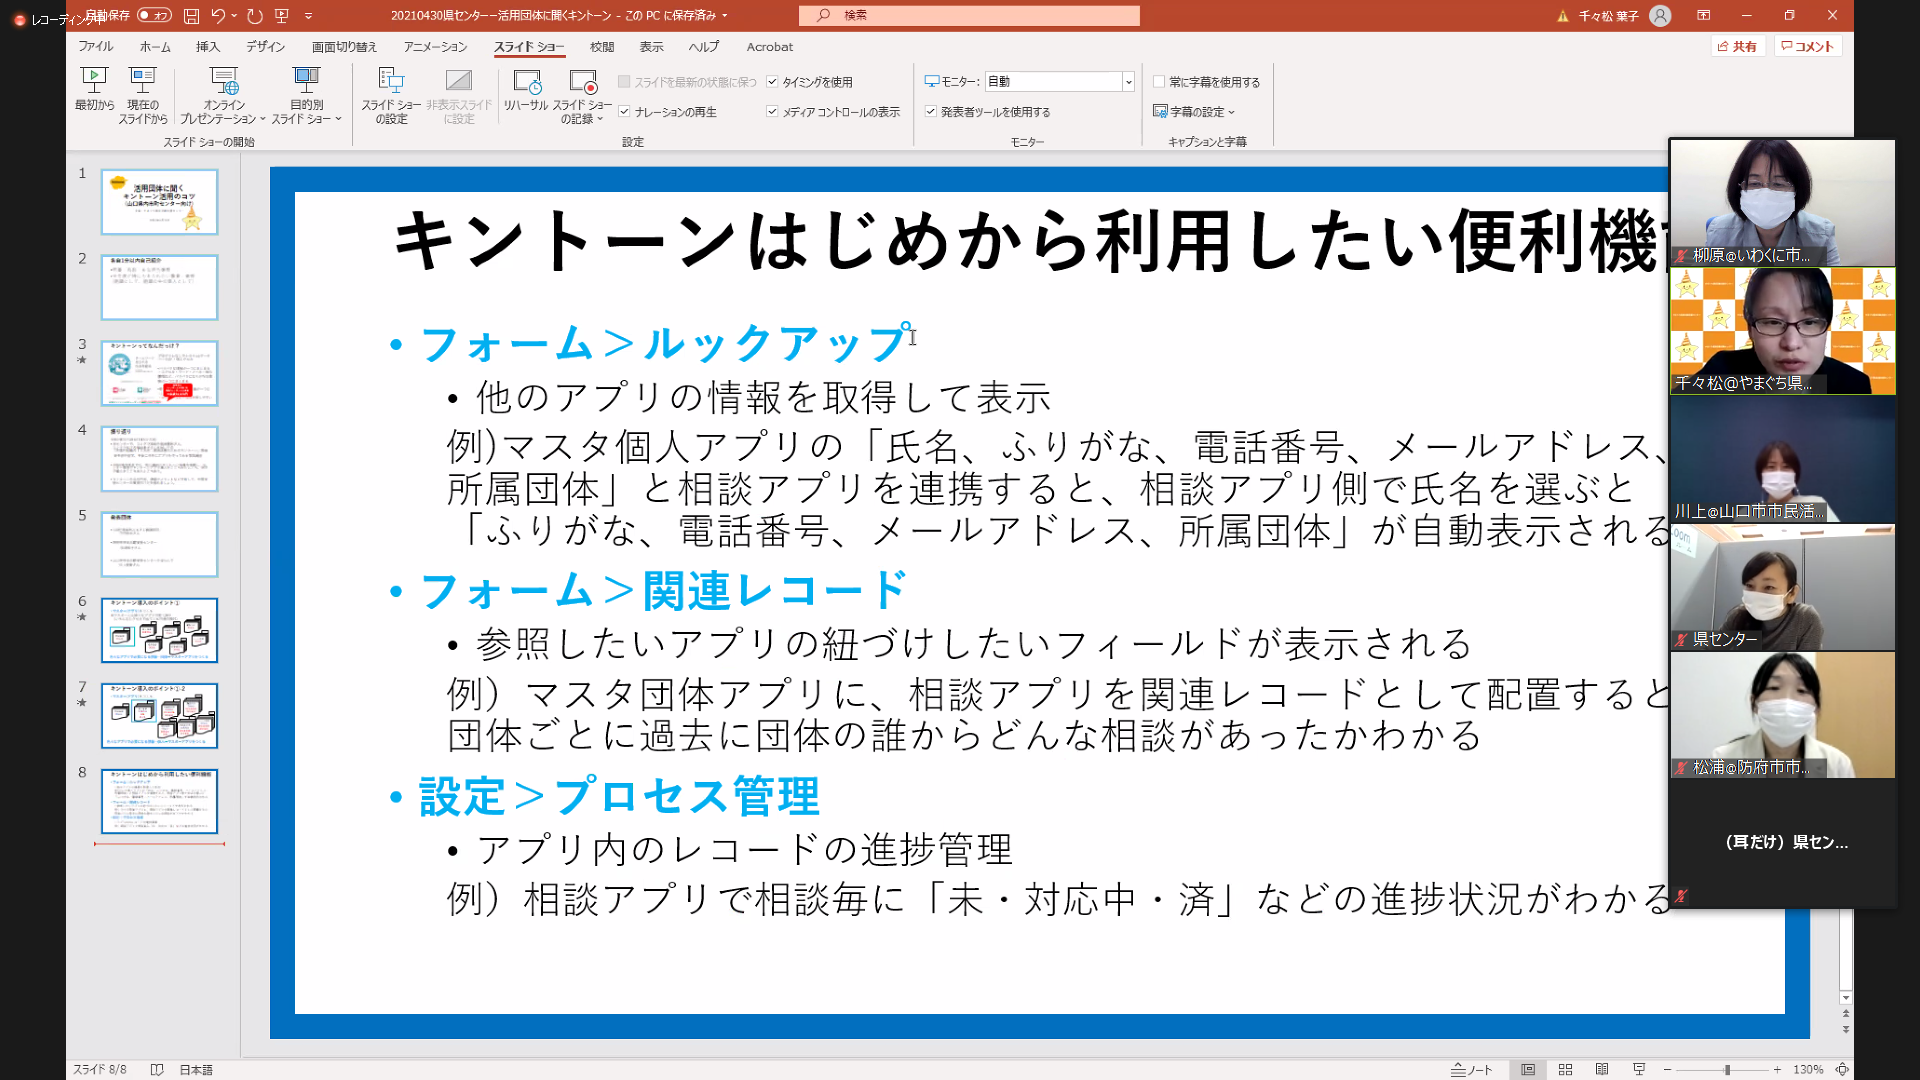Click the start-from-beginning icon in the quick access toolbar
1920x1080 pixels.
click(282, 15)
